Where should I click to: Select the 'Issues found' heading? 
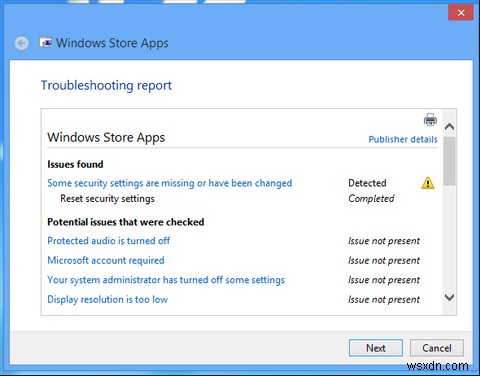pos(75,164)
